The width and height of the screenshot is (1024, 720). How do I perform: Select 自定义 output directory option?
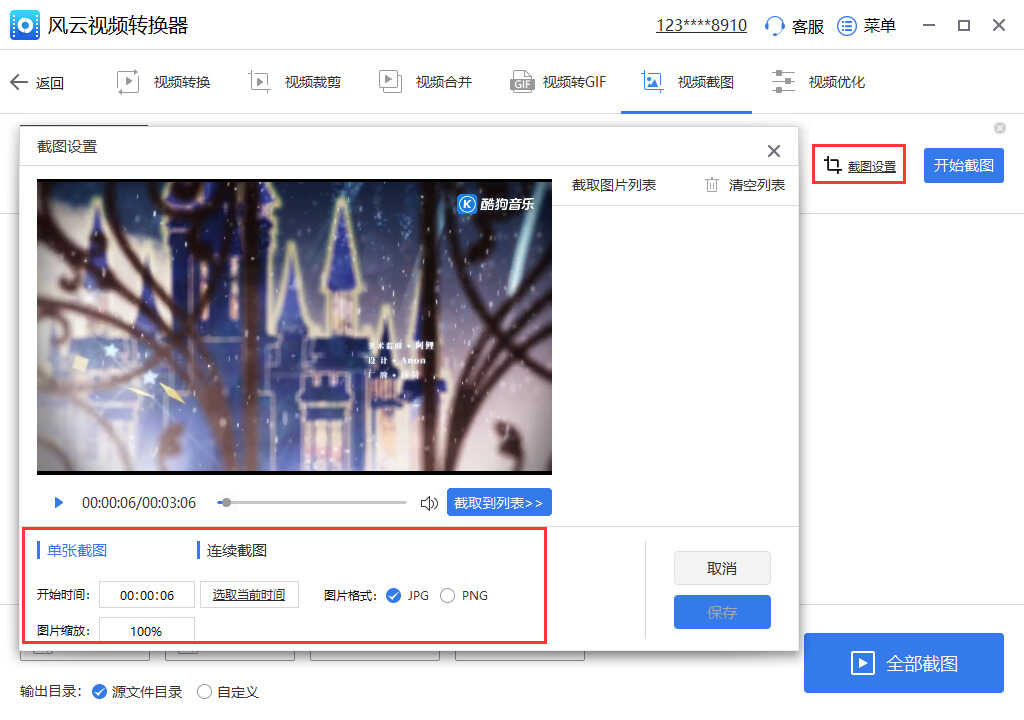204,691
